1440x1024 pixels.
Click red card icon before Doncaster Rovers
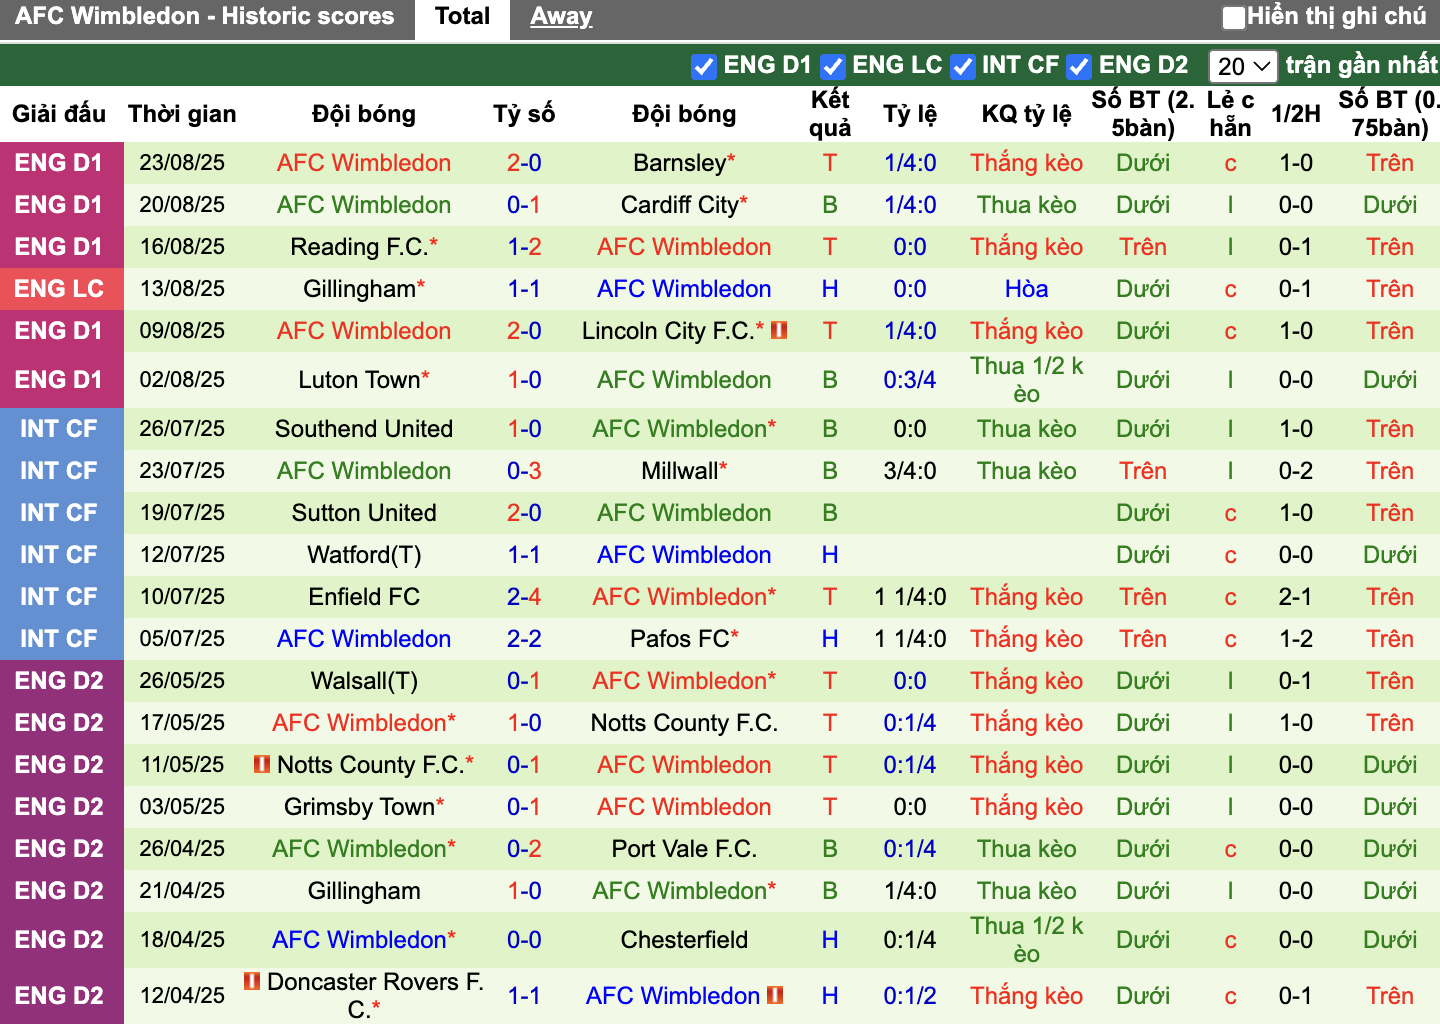[252, 981]
